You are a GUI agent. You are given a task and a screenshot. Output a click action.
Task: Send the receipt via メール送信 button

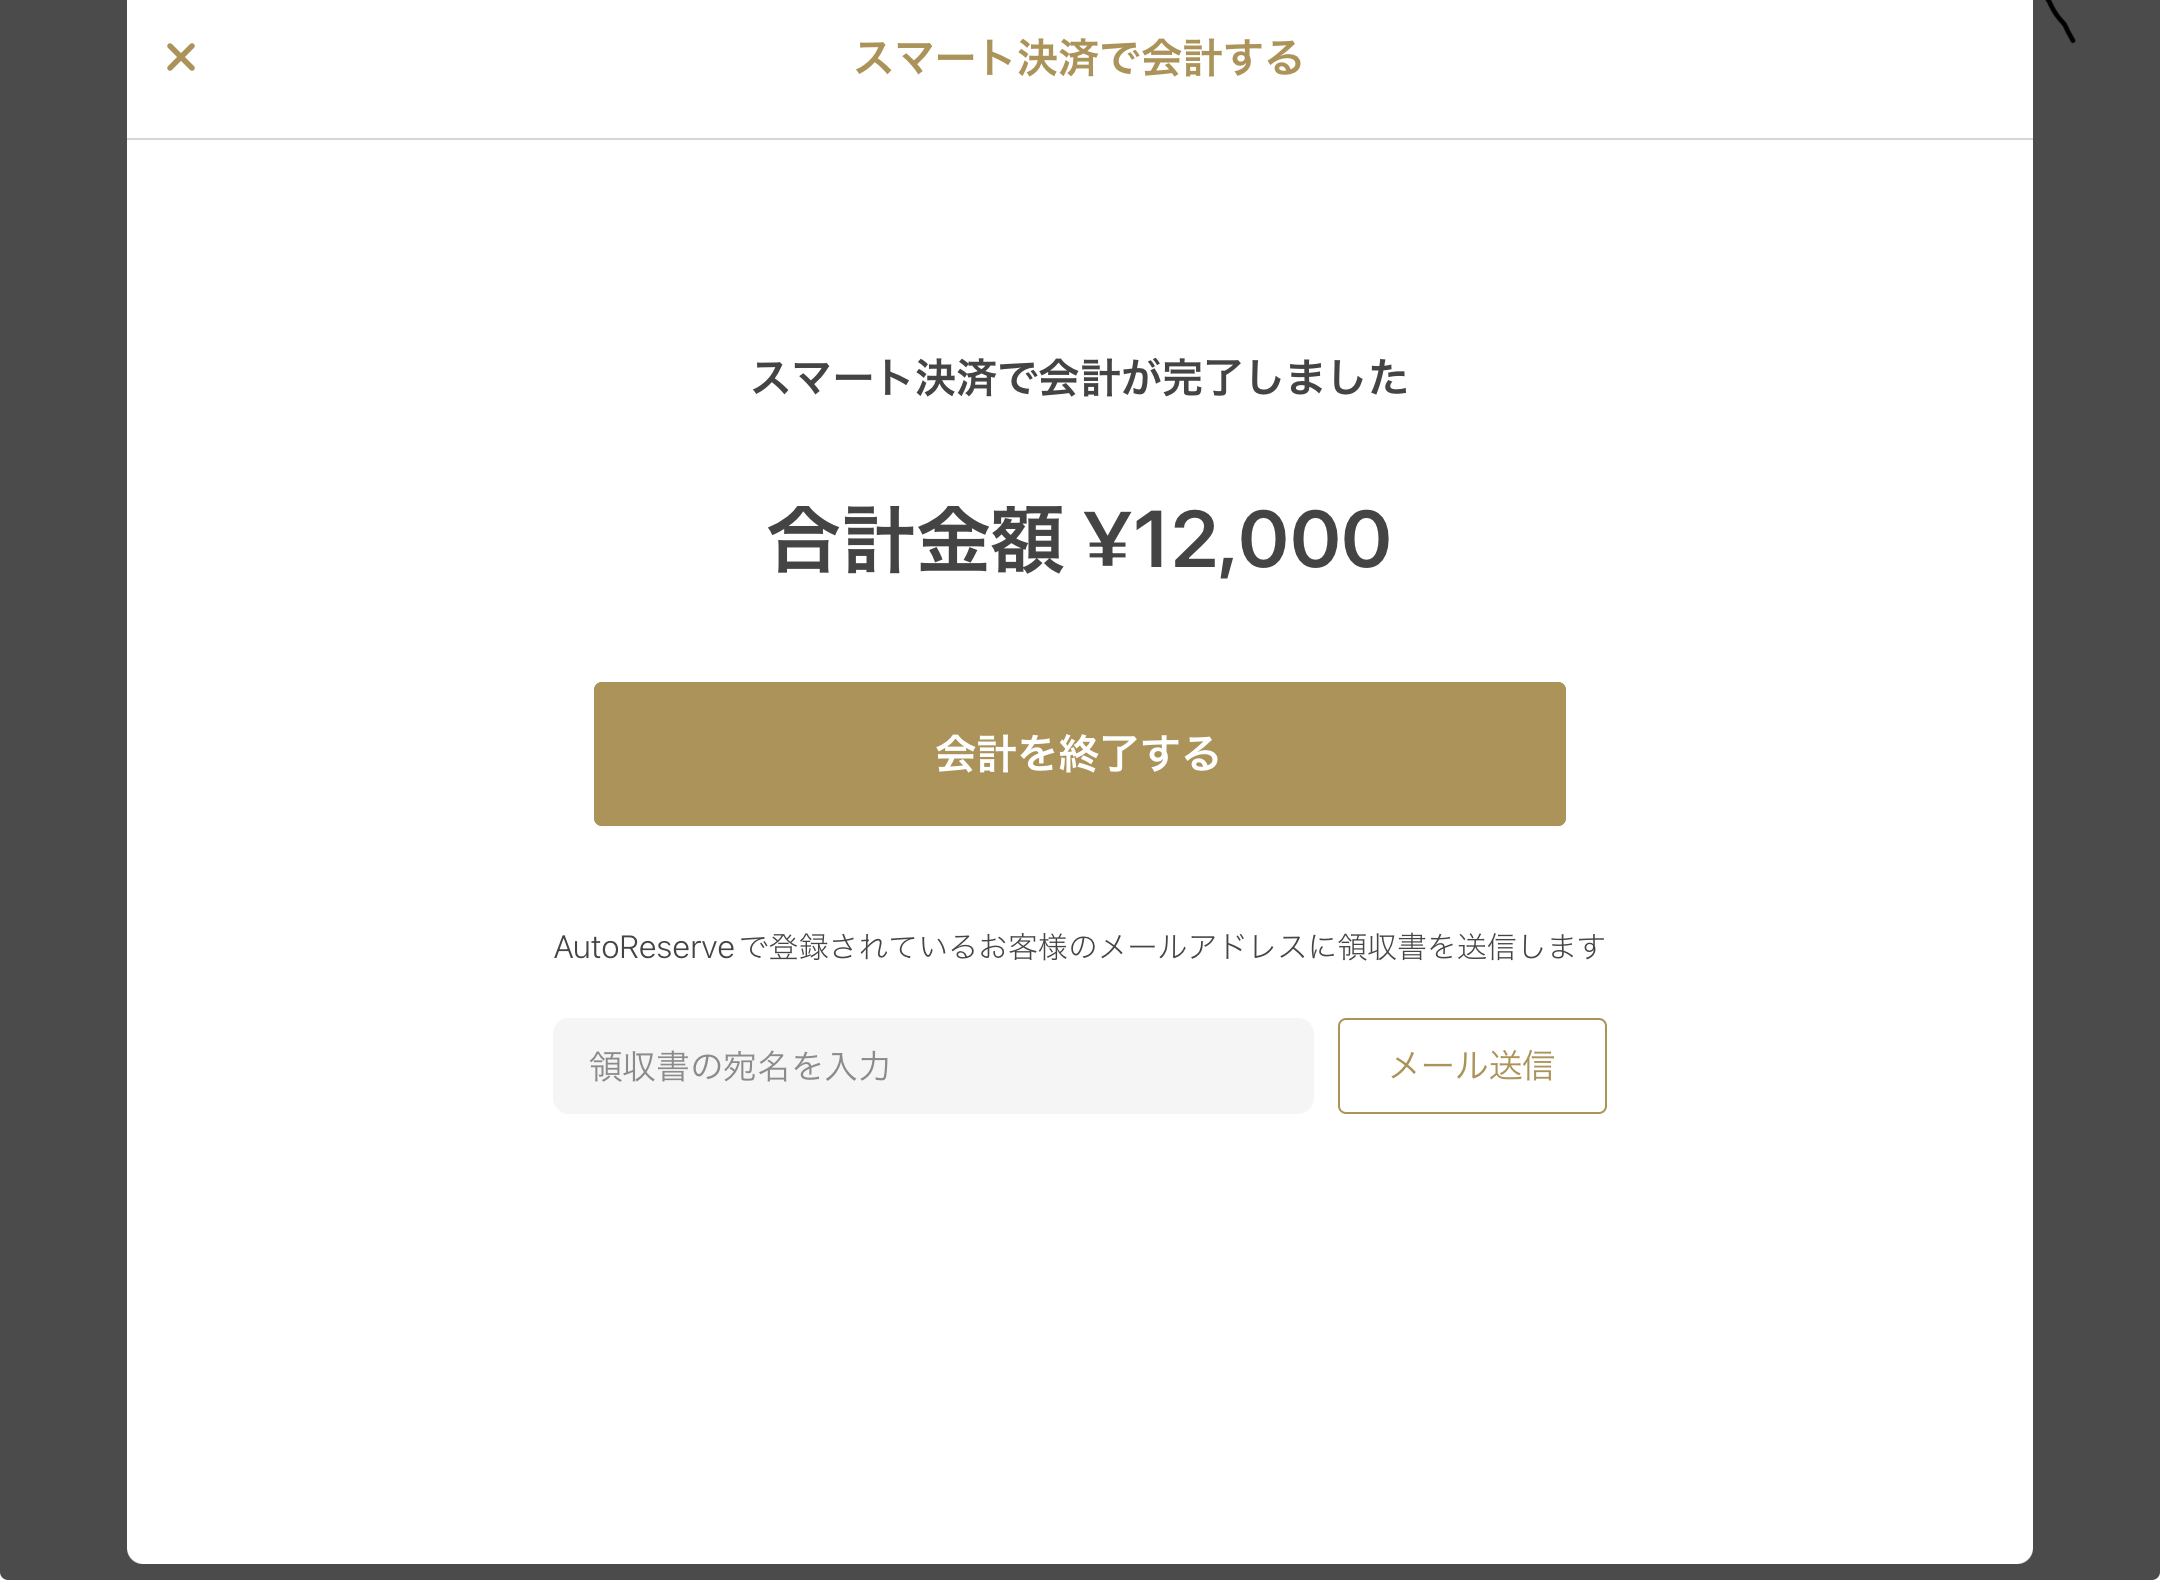[1472, 1065]
